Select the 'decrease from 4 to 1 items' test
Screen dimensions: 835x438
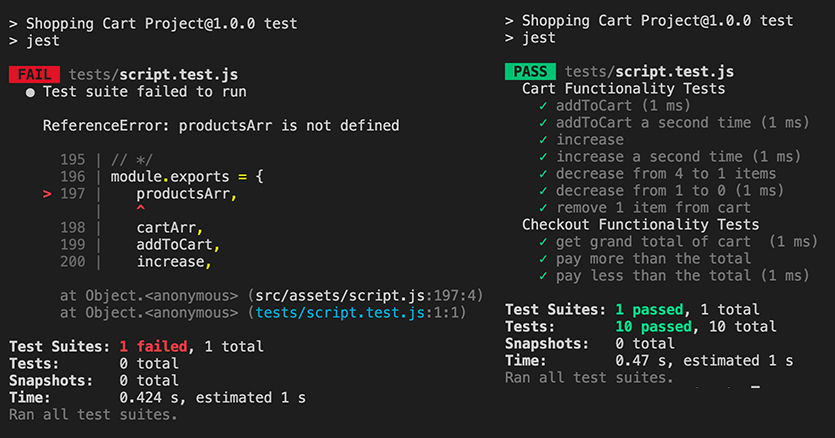pyautogui.click(x=666, y=173)
